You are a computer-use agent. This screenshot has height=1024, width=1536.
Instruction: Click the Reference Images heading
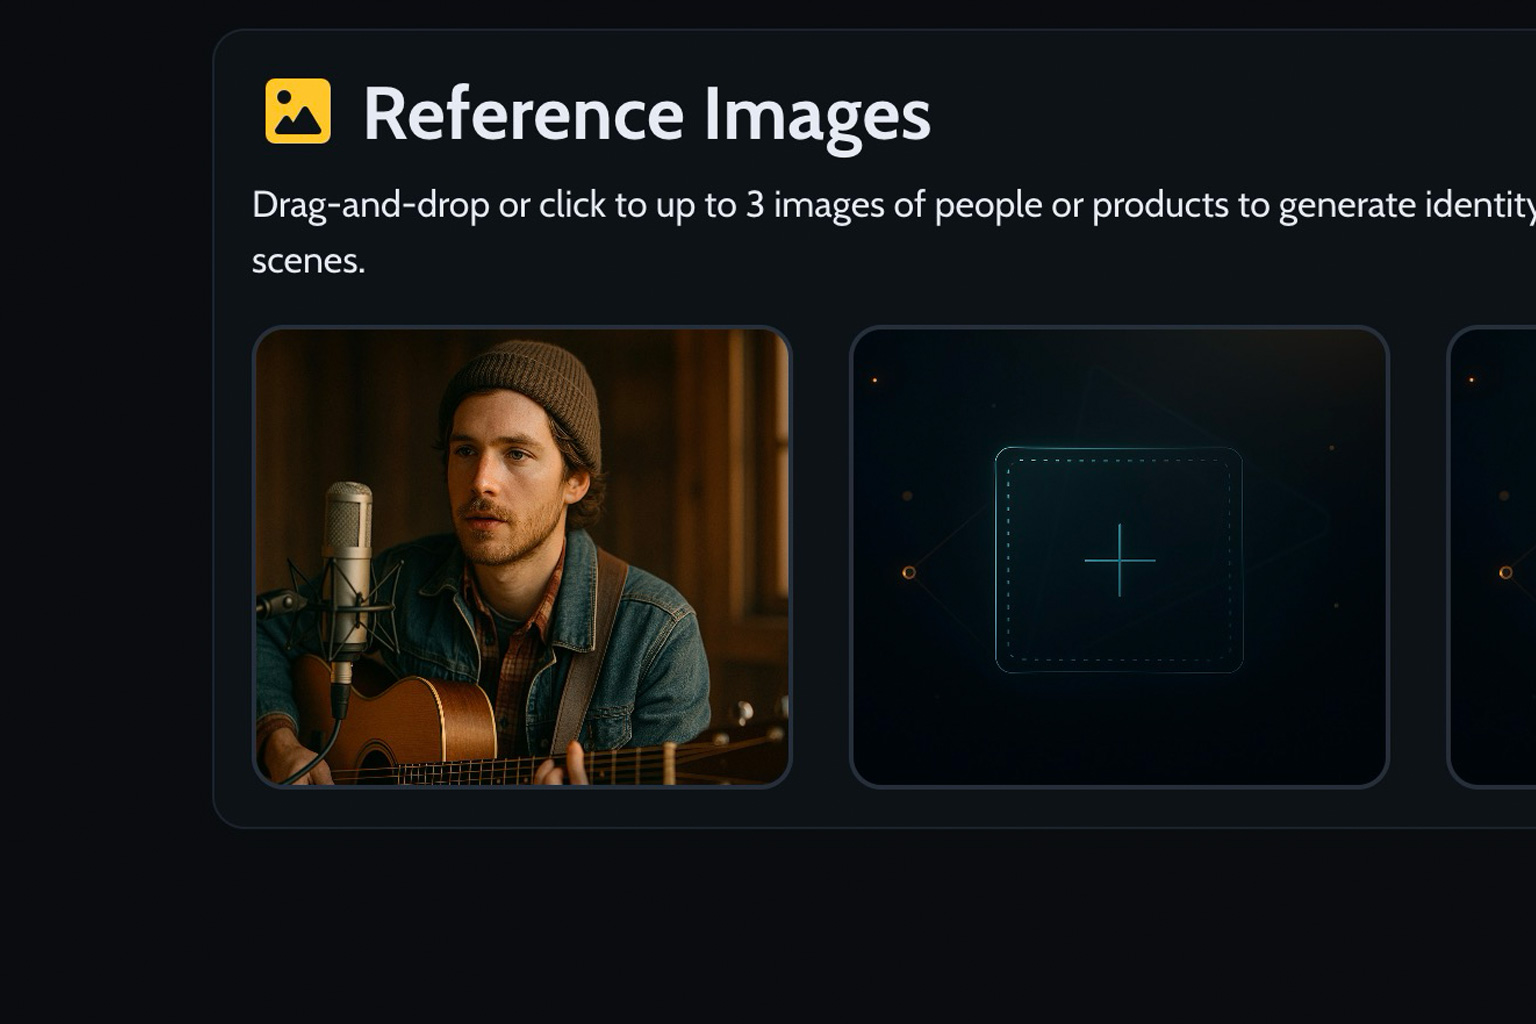[x=646, y=114]
